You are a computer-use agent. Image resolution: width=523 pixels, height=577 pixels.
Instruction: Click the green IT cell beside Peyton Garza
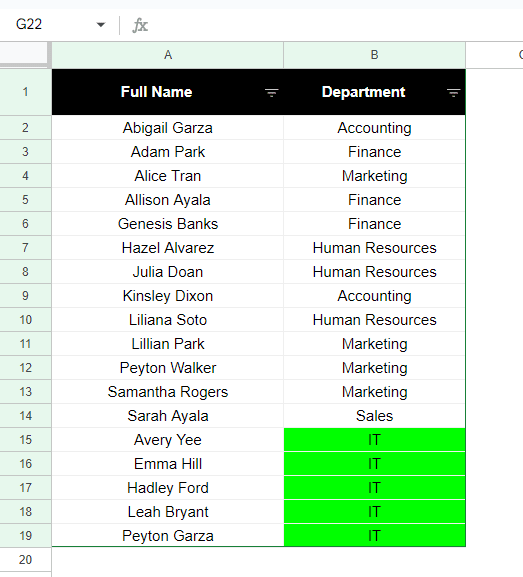[x=374, y=536]
